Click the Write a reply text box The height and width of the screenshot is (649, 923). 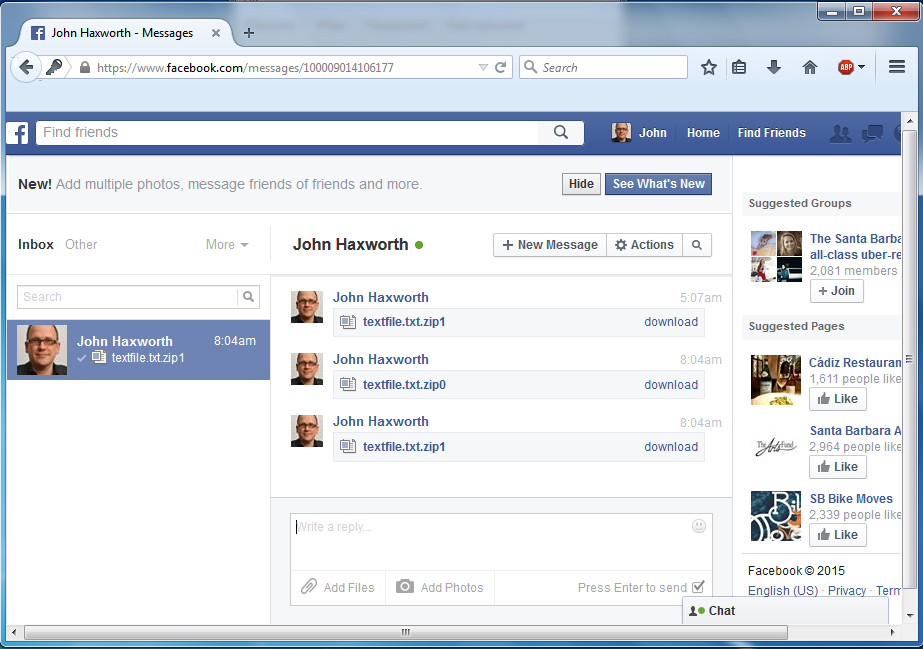[501, 541]
